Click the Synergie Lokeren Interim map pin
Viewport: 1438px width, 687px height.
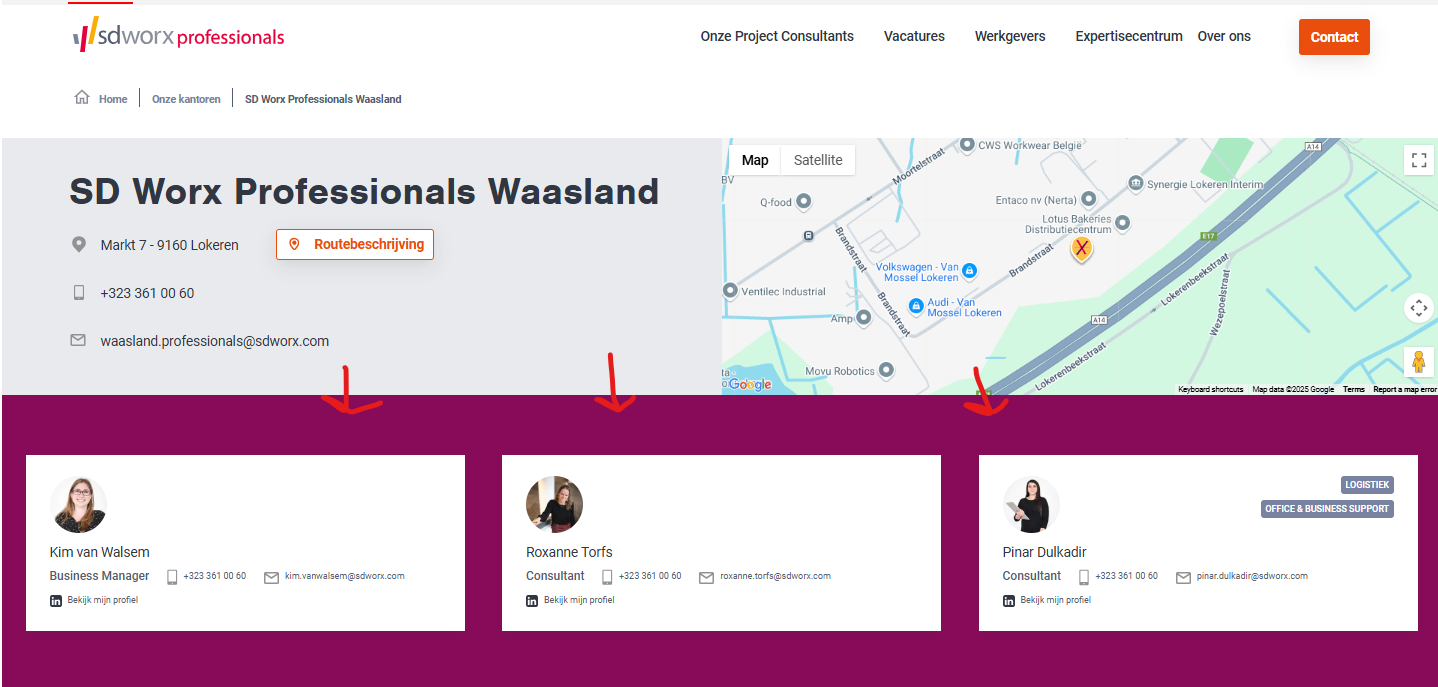1135,183
